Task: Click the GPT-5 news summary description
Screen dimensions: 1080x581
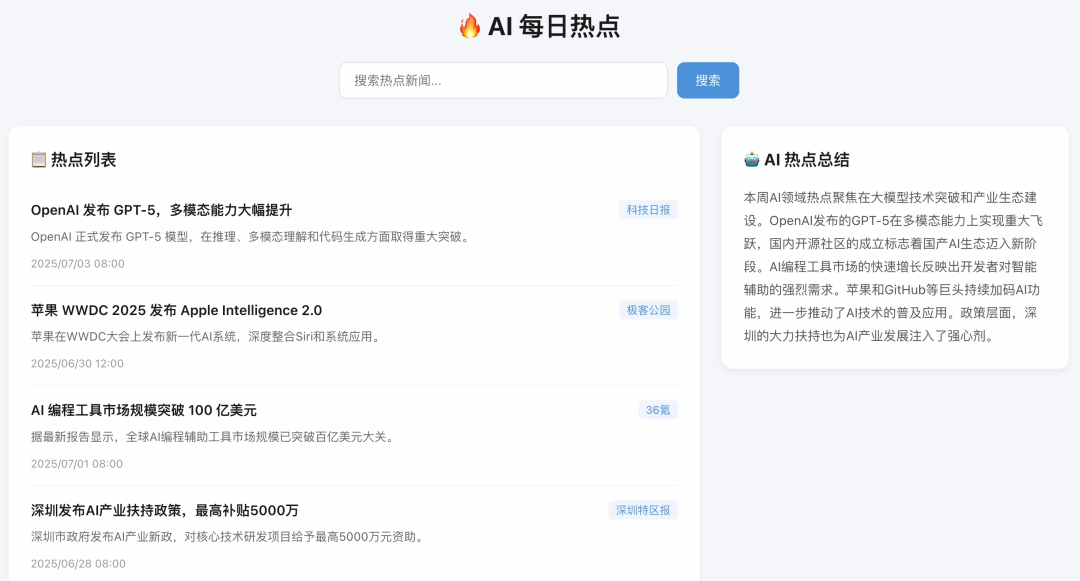Action: pyautogui.click(x=251, y=237)
